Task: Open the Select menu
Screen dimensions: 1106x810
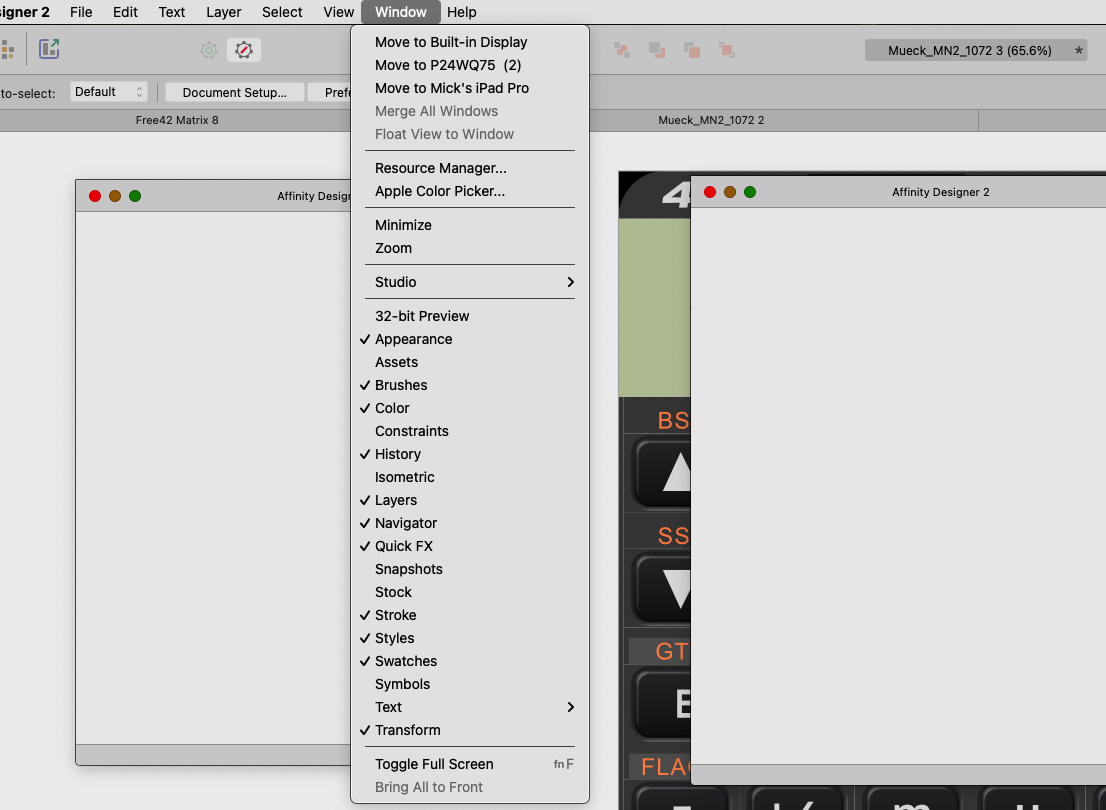Action: [x=282, y=12]
